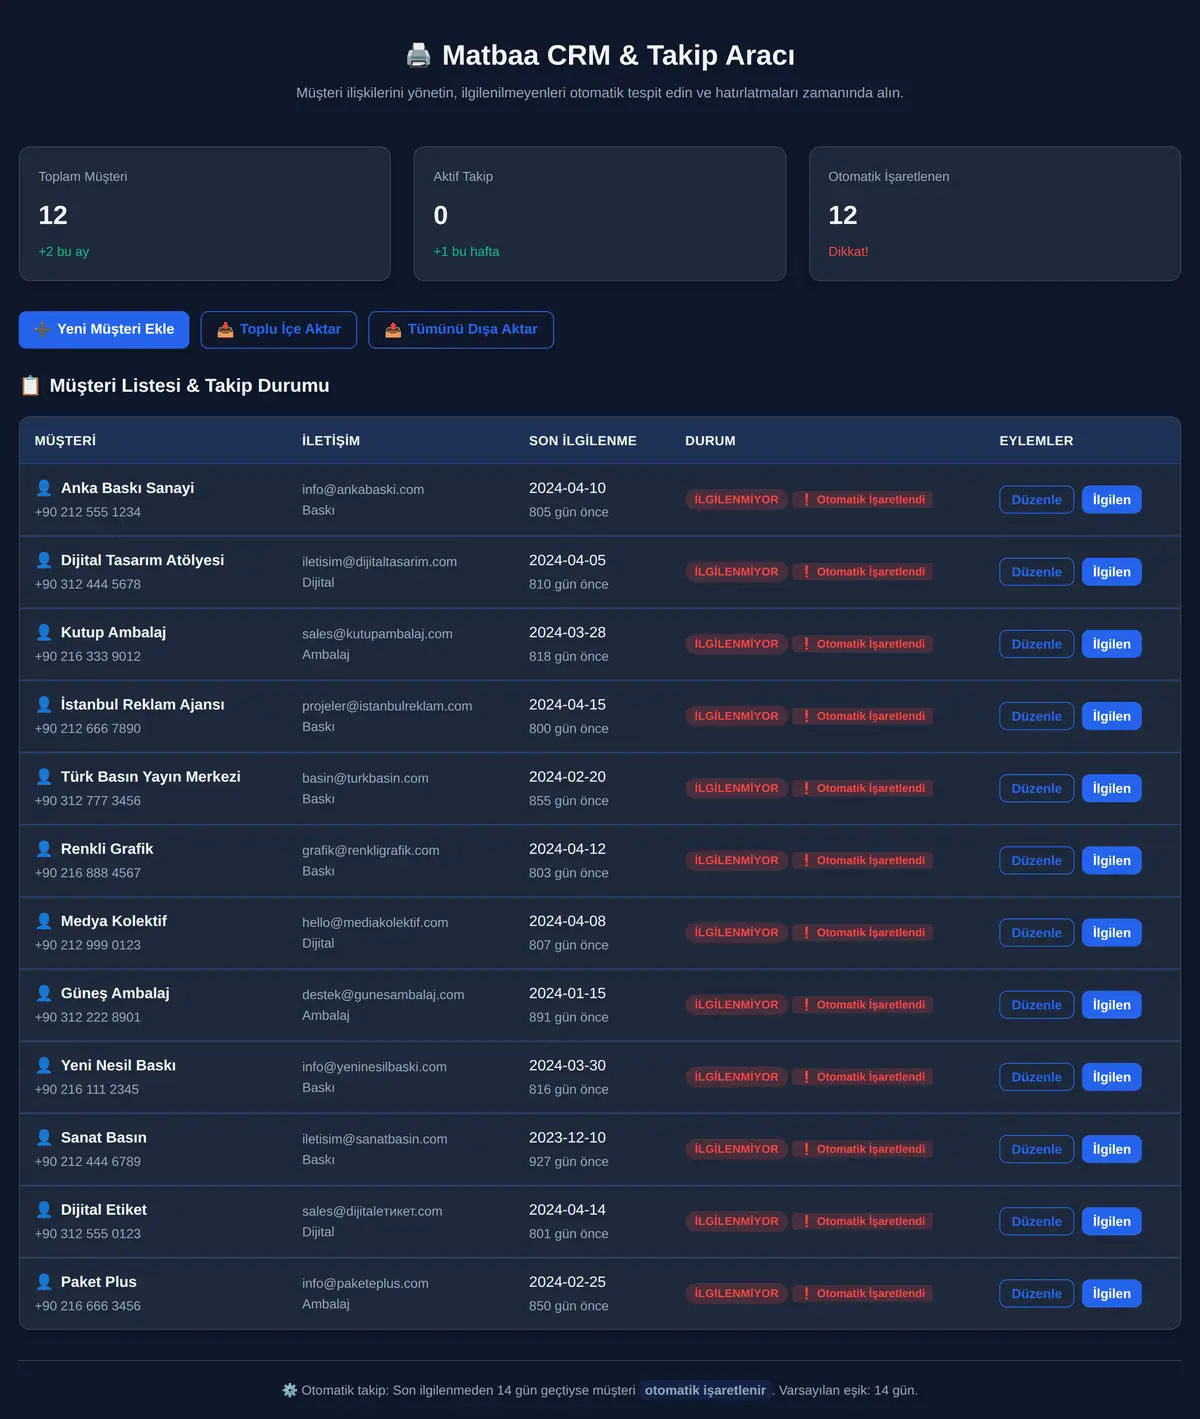Image resolution: width=1200 pixels, height=1419 pixels.
Task: Click İlgilen for Medya Kolektif
Action: (x=1112, y=933)
